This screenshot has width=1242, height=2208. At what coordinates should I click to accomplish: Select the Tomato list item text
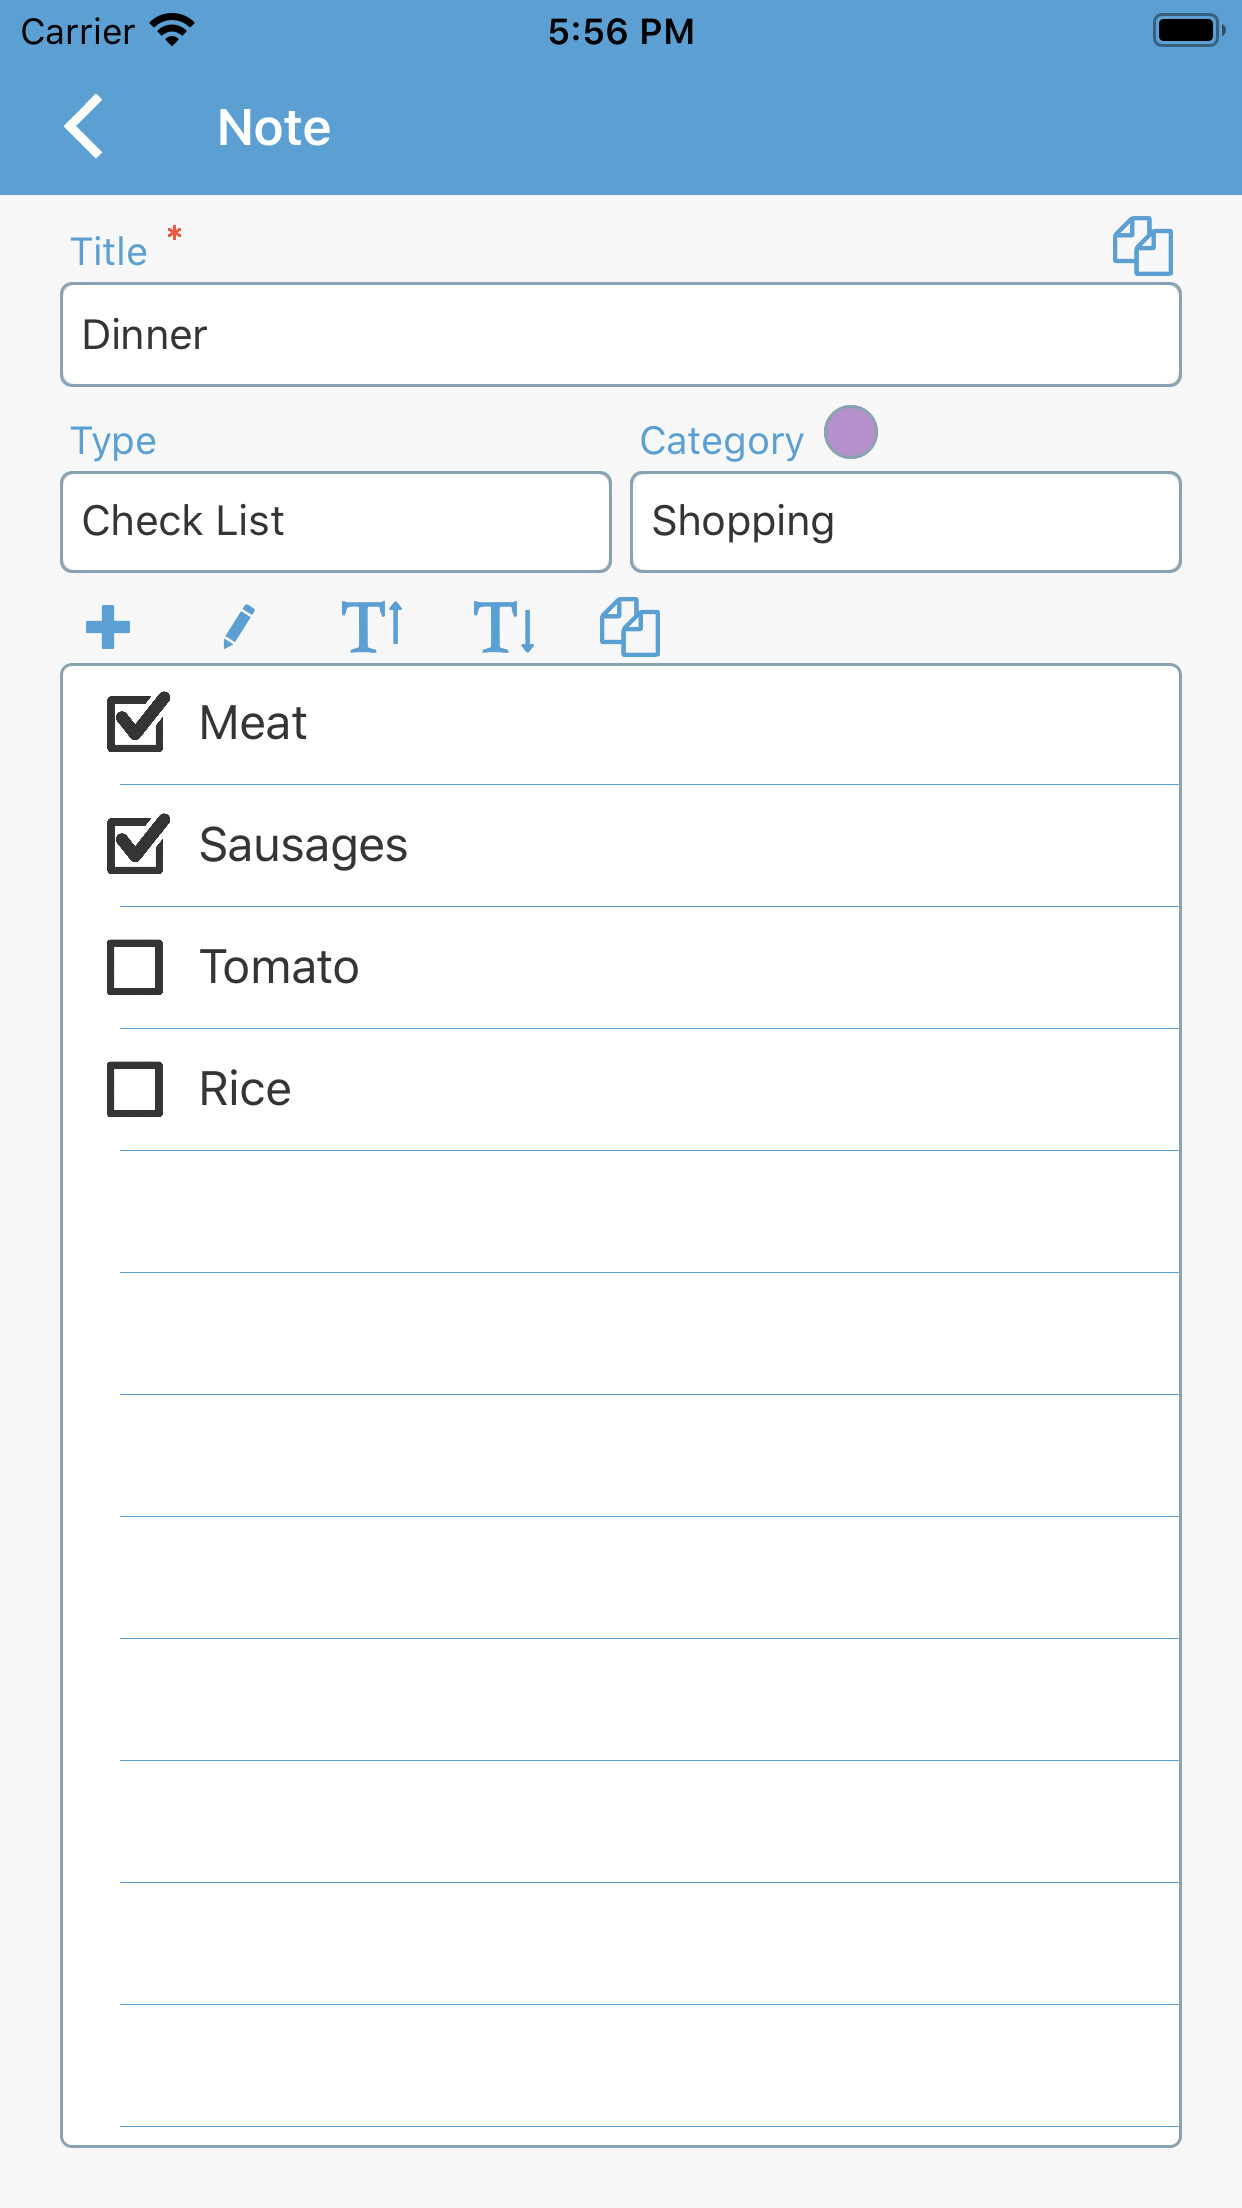click(x=279, y=967)
